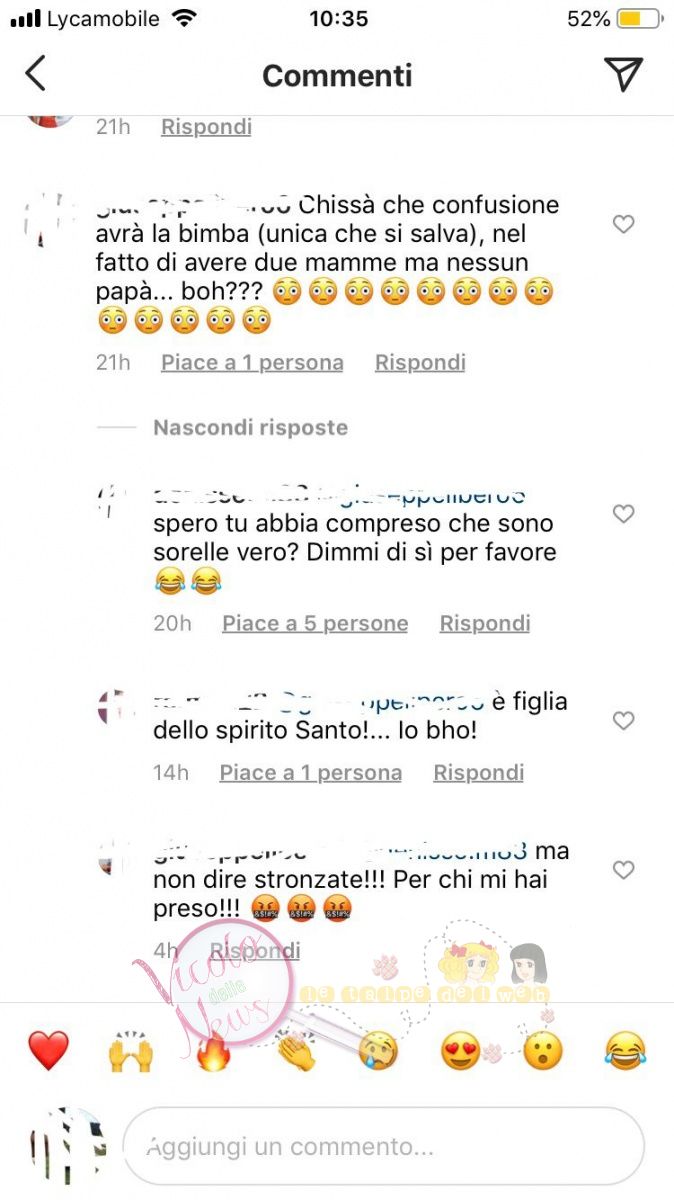674x1200 pixels.
Task: Open 'Piace a 5 persone' likes list
Action: click(315, 623)
